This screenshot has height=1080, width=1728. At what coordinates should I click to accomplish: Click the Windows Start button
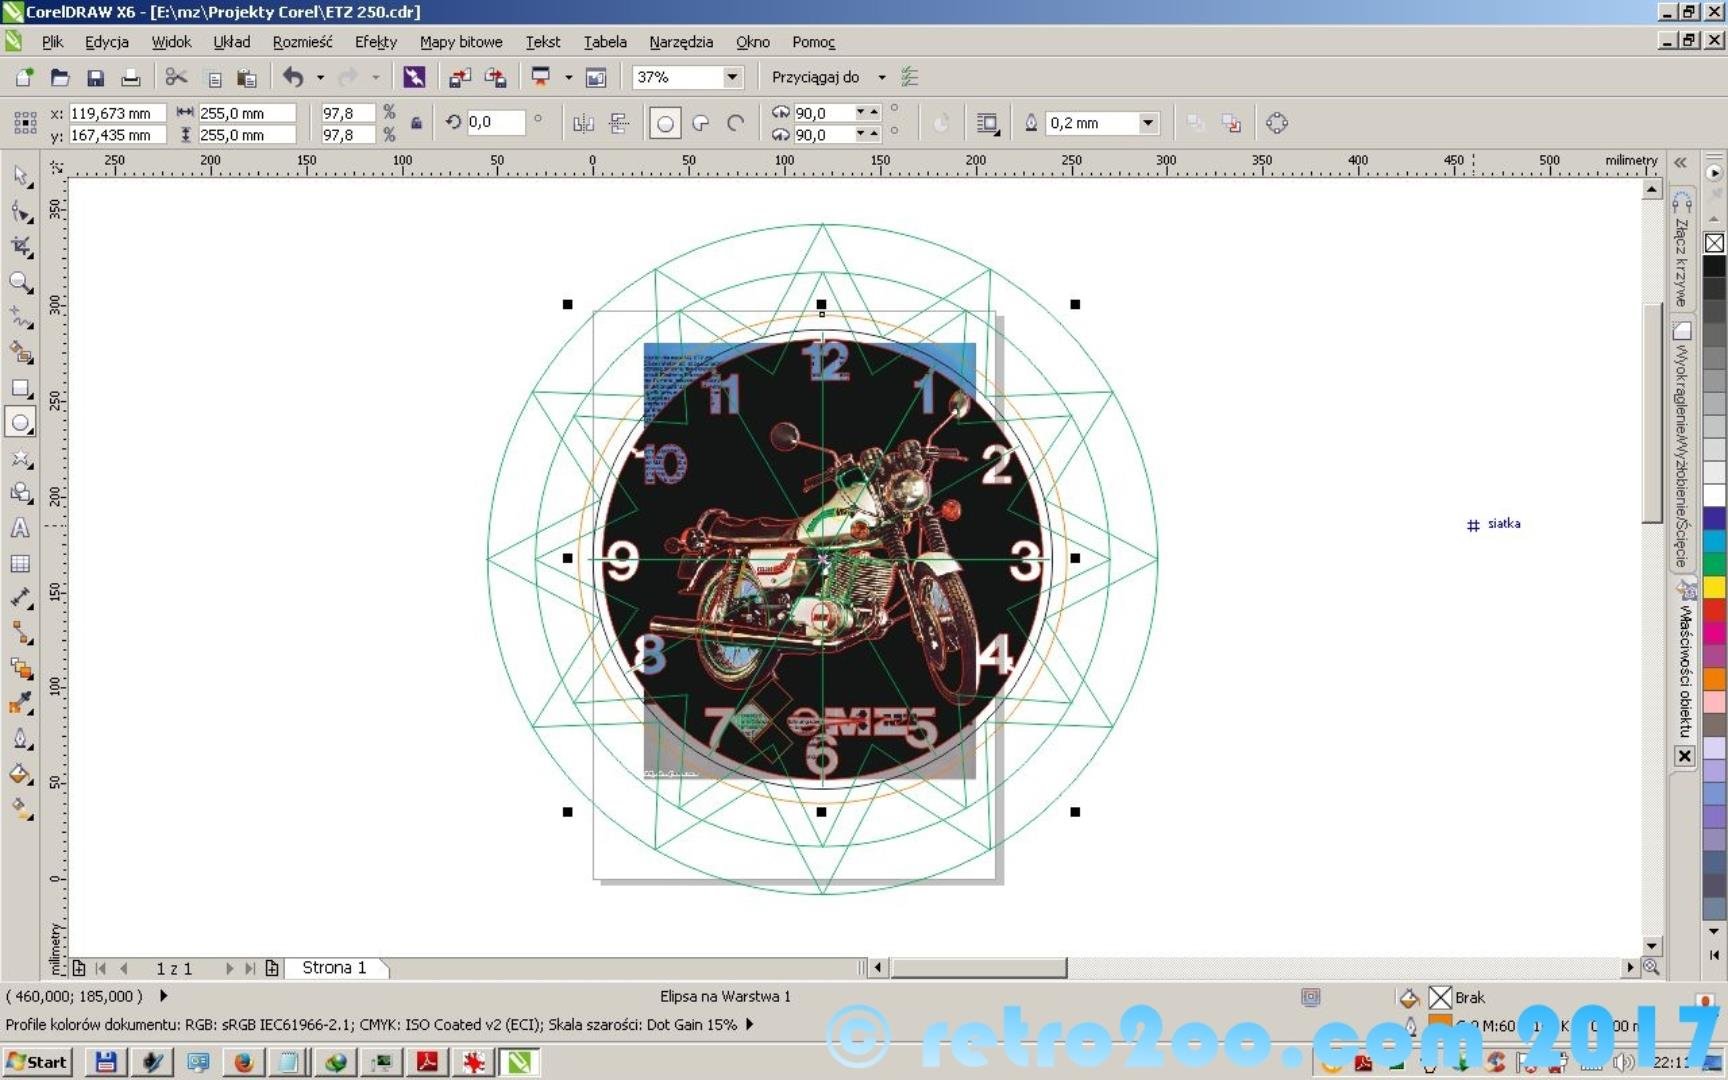[38, 1061]
